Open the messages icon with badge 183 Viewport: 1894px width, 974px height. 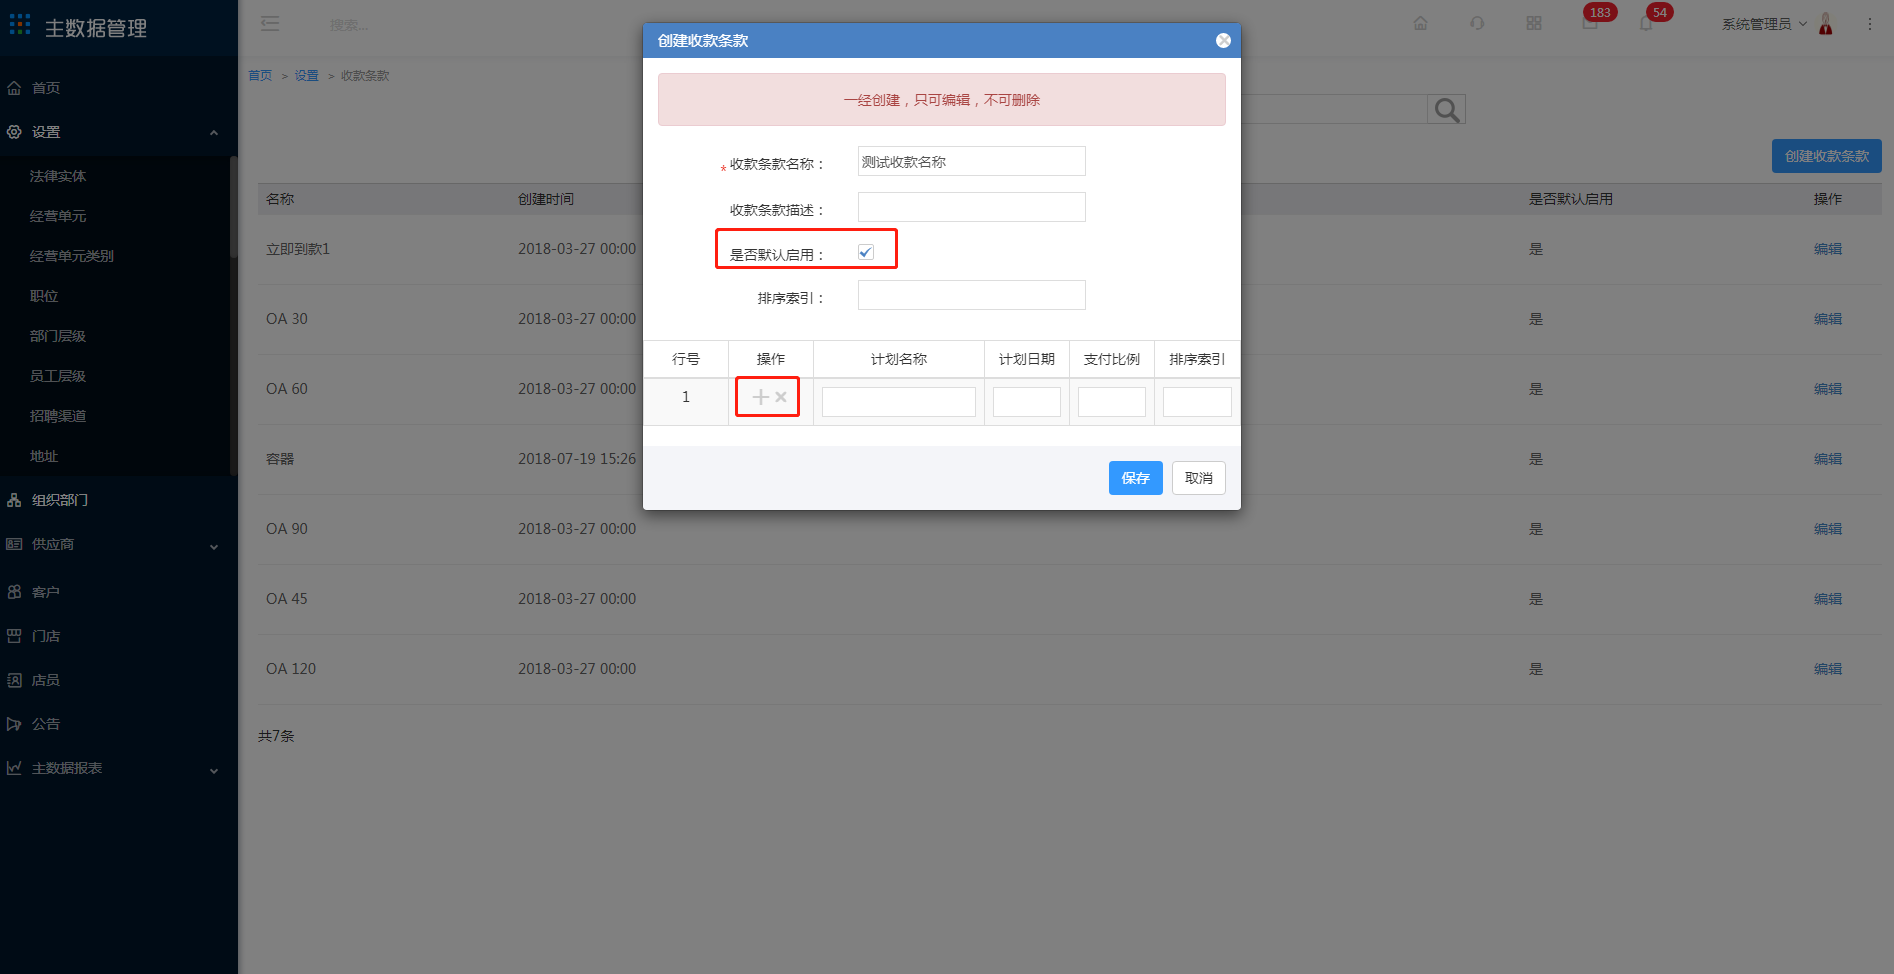1590,23
